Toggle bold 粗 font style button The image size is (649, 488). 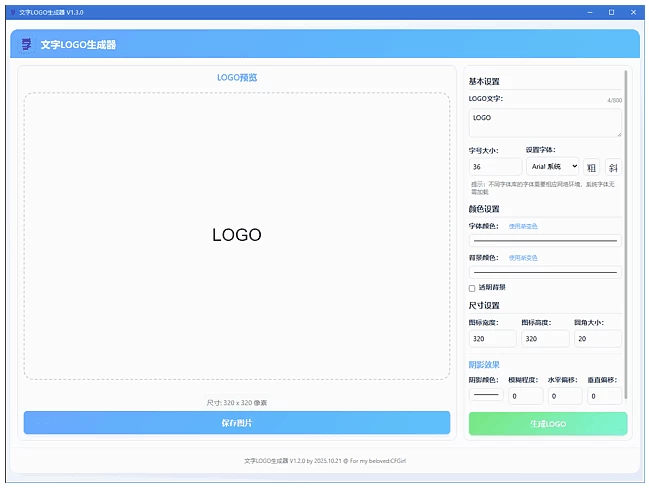coord(591,167)
